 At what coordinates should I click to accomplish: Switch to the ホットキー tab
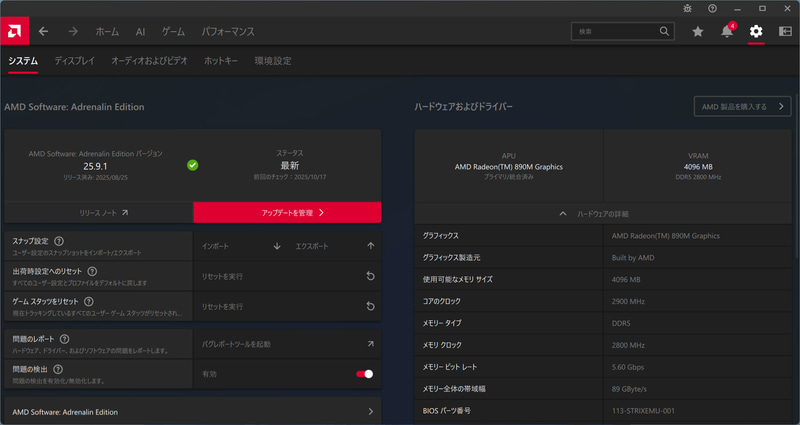tap(221, 61)
